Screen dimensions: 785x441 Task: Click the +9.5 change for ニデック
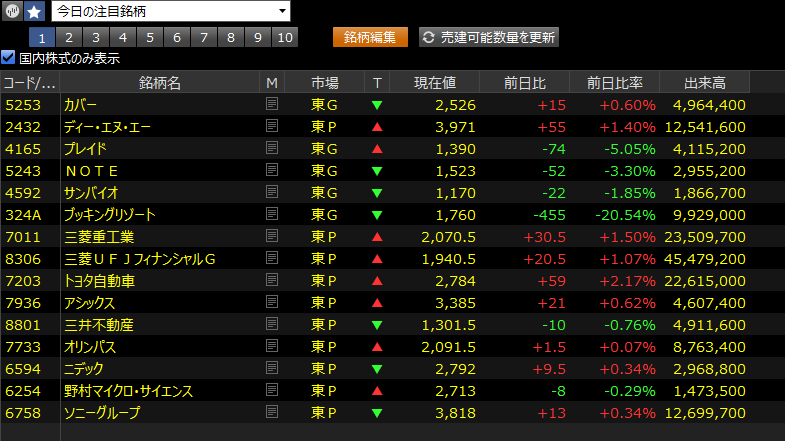tap(549, 369)
